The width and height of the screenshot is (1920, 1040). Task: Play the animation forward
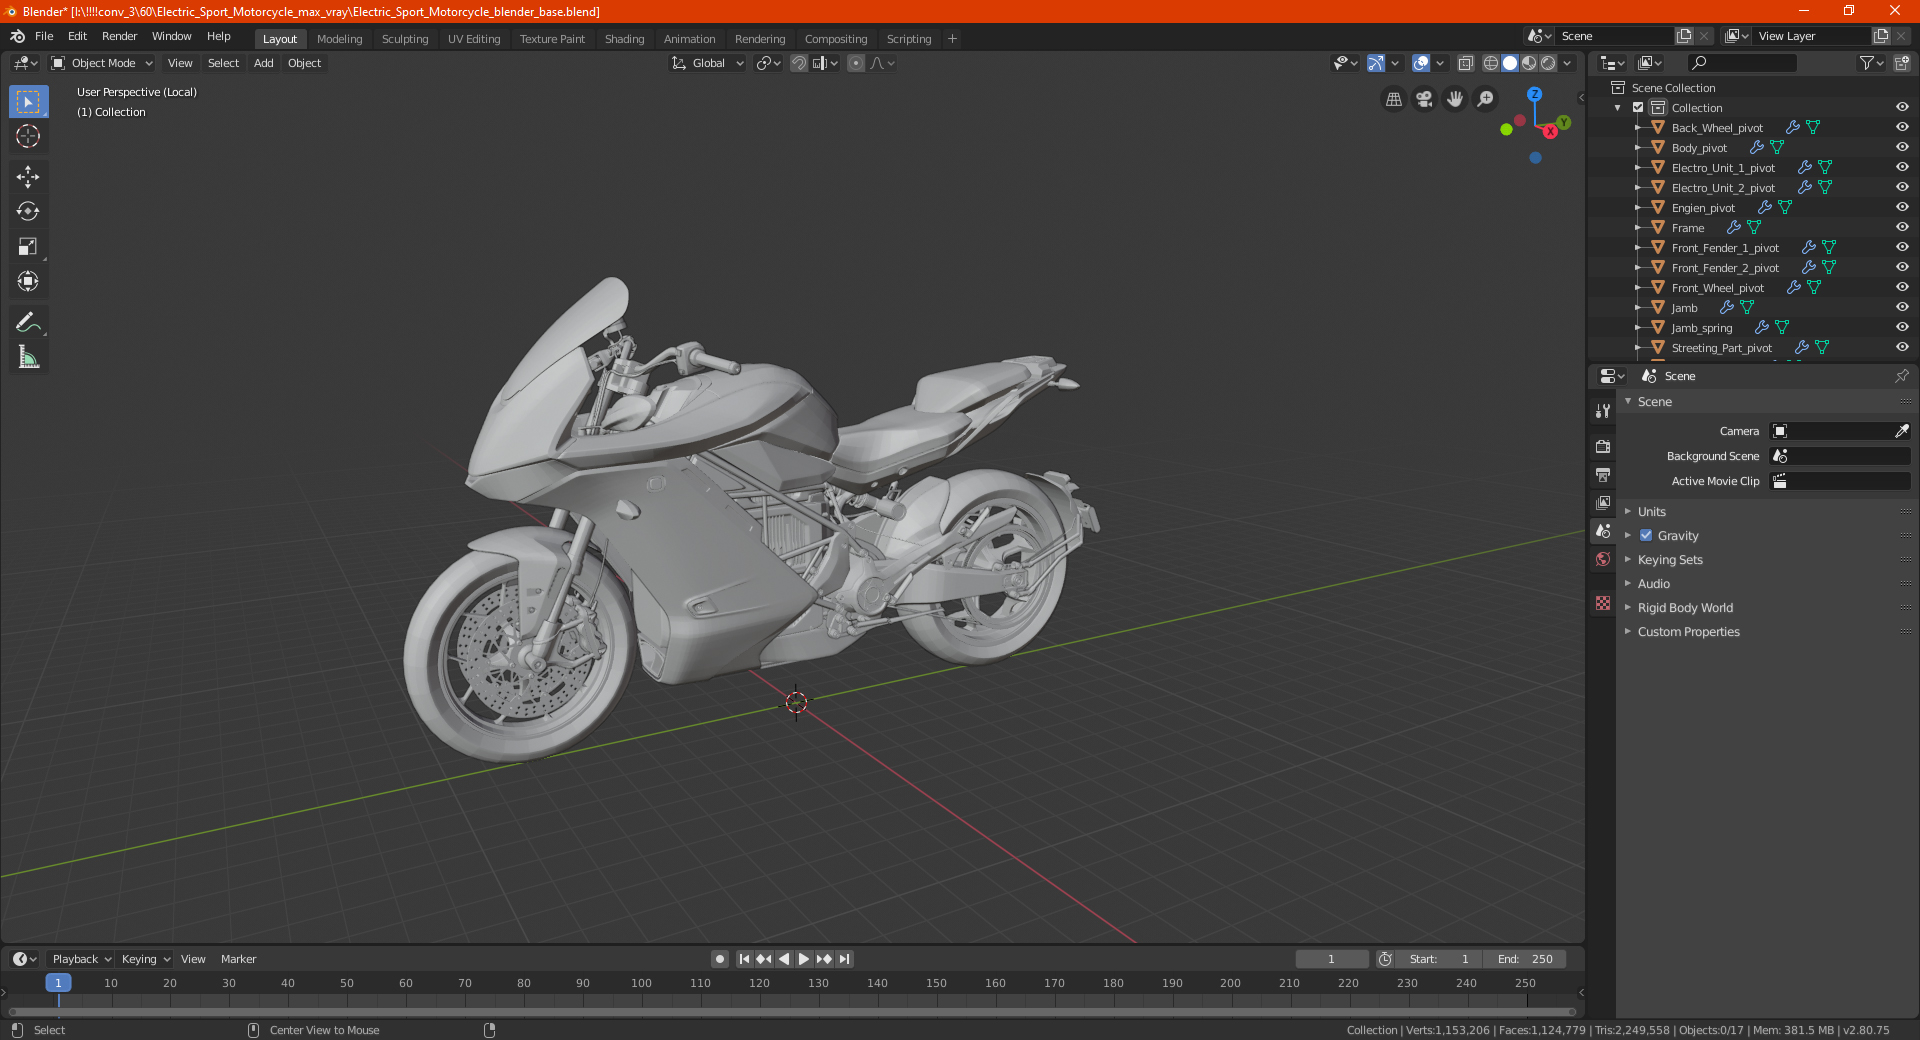pos(803,959)
